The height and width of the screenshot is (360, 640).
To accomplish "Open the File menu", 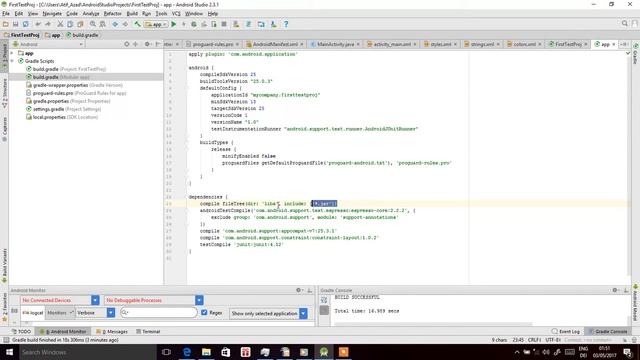I will coord(6,13).
